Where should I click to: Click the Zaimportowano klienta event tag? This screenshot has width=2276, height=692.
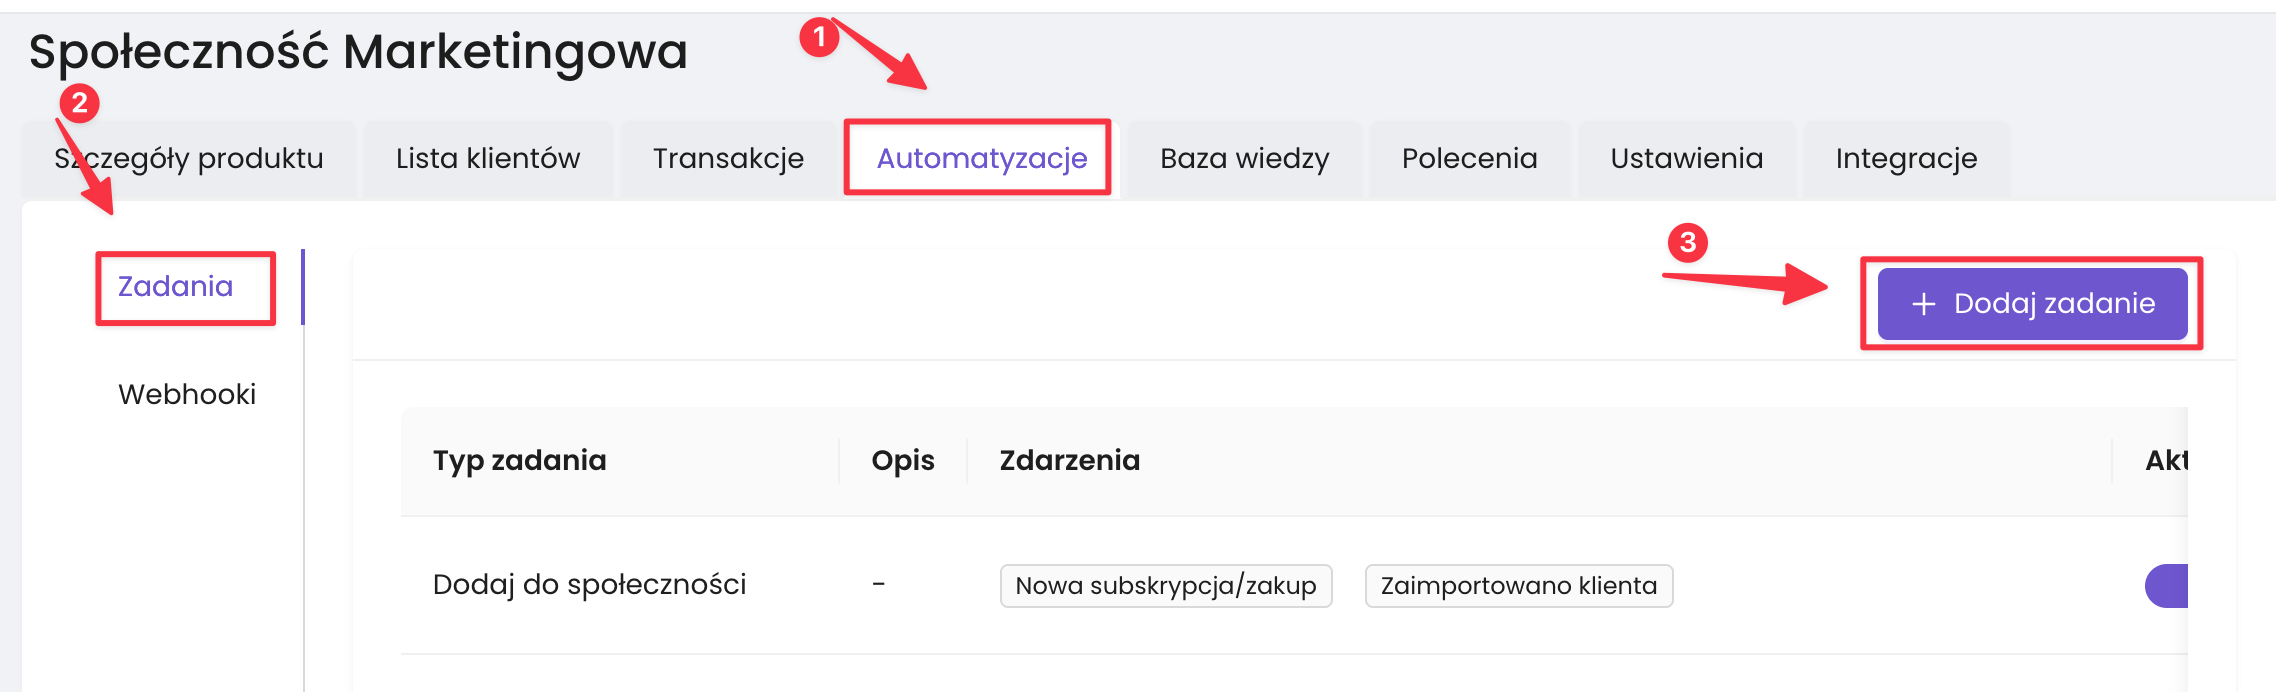(1518, 586)
